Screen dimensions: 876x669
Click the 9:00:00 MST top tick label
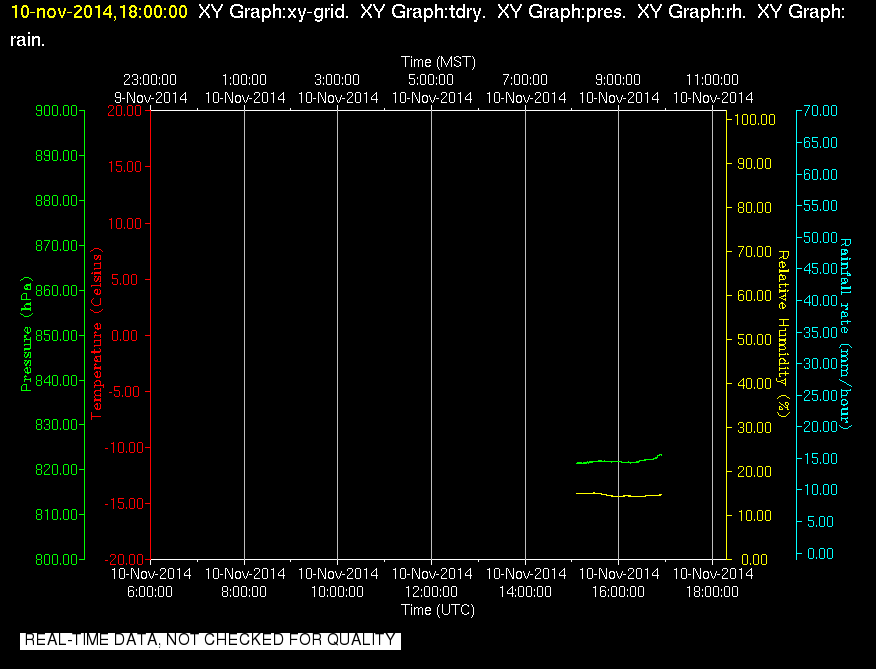(618, 80)
